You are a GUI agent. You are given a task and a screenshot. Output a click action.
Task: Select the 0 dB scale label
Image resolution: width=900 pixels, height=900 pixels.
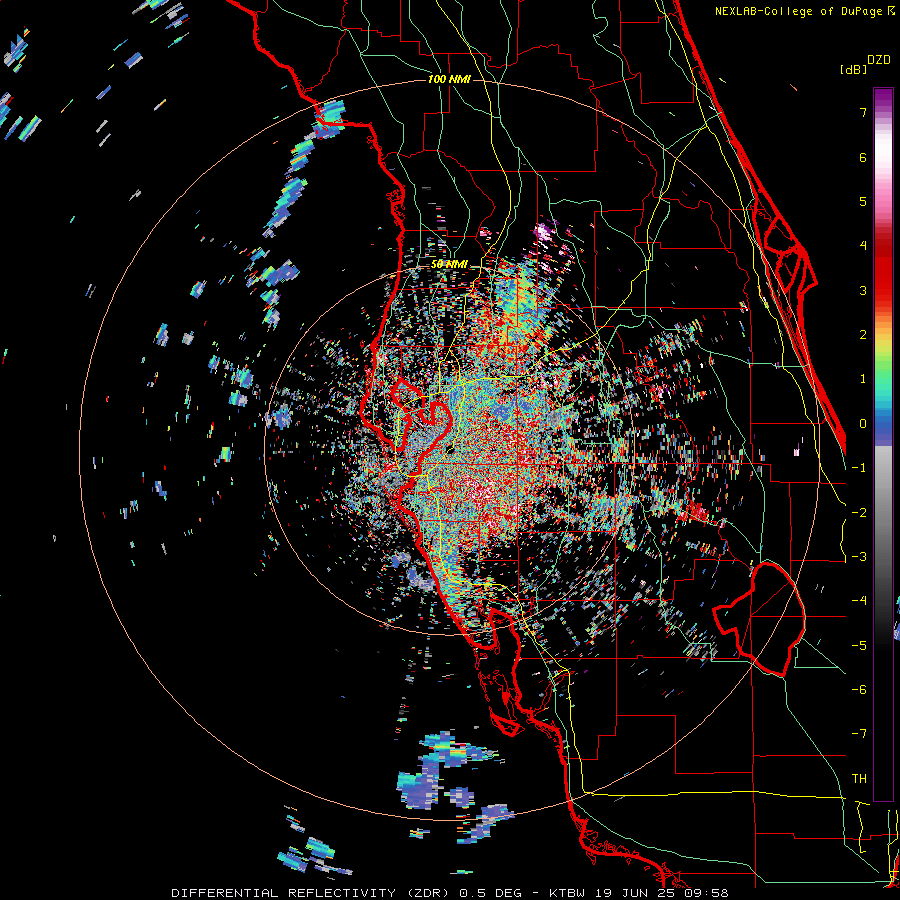863,424
